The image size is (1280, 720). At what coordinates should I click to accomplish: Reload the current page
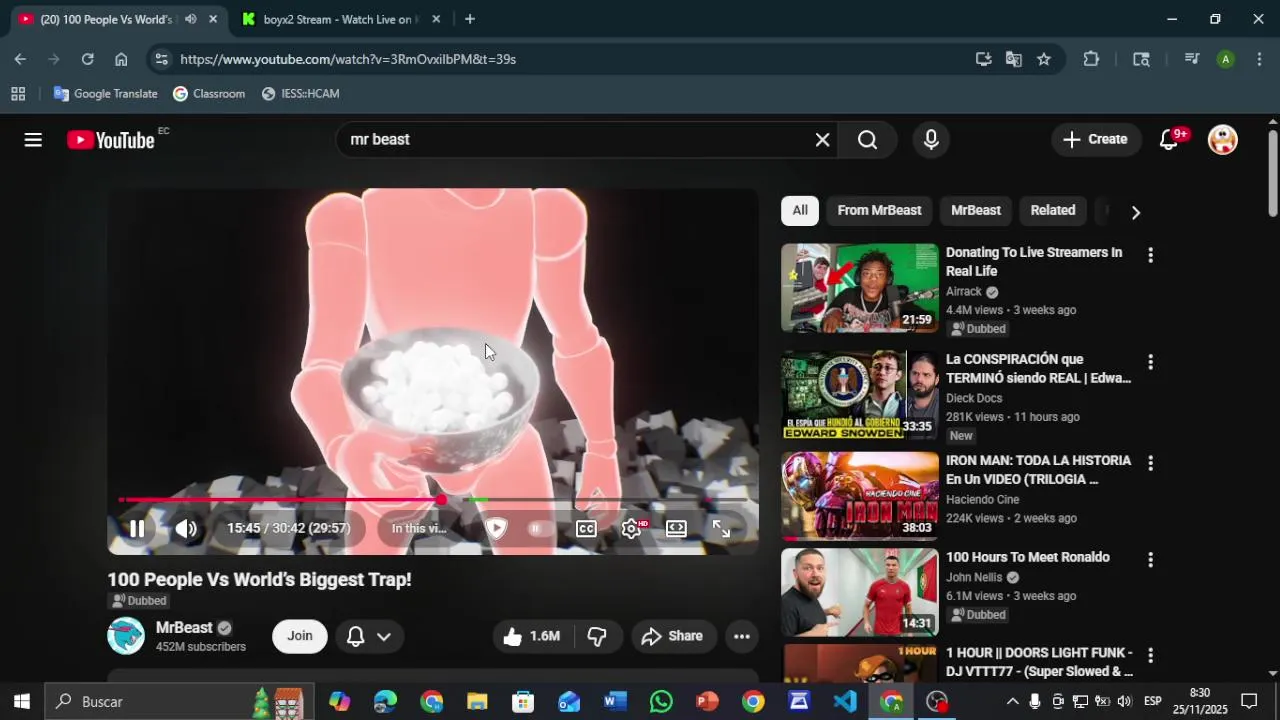click(x=87, y=59)
